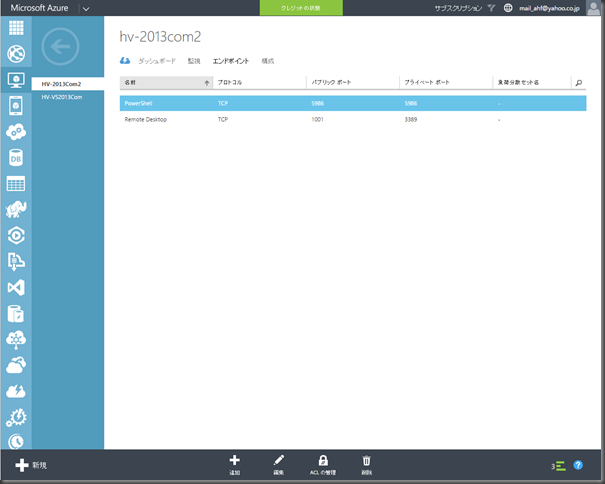Click the Microsoft Azure logo text
Image resolution: width=605 pixels, height=484 pixels.
click(39, 8)
